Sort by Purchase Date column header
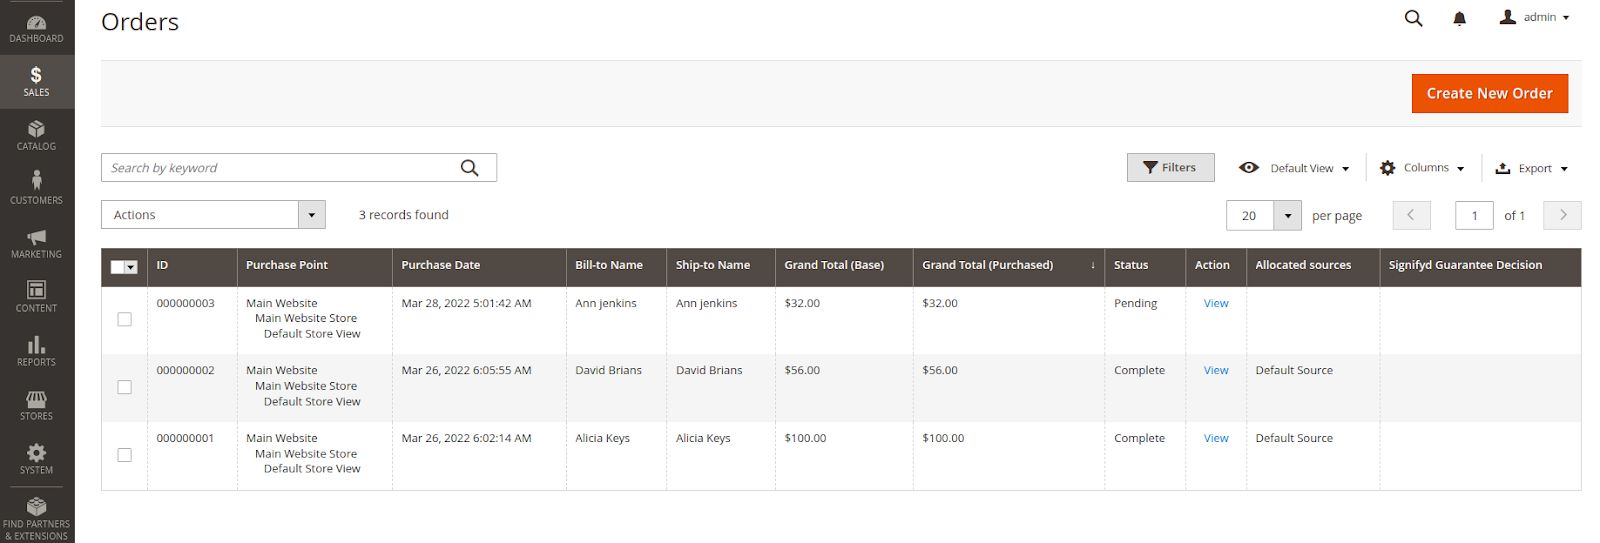The image size is (1600, 543). (479, 265)
